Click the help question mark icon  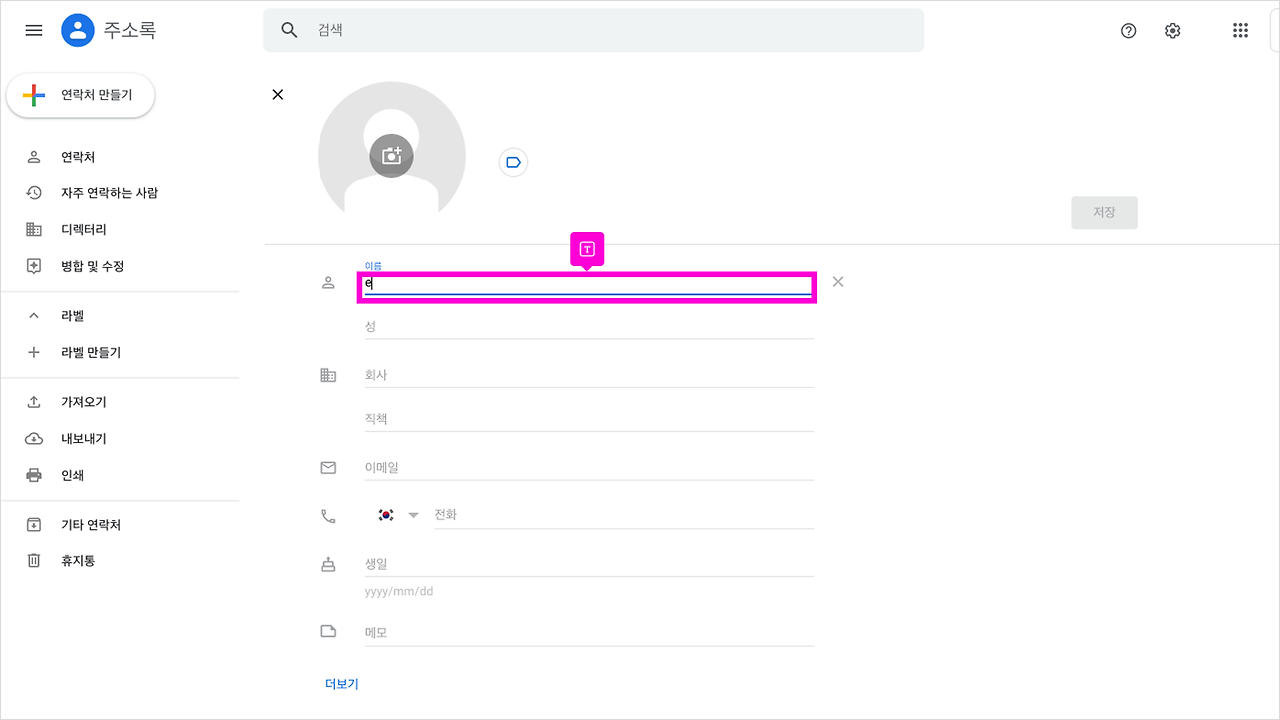1129,30
